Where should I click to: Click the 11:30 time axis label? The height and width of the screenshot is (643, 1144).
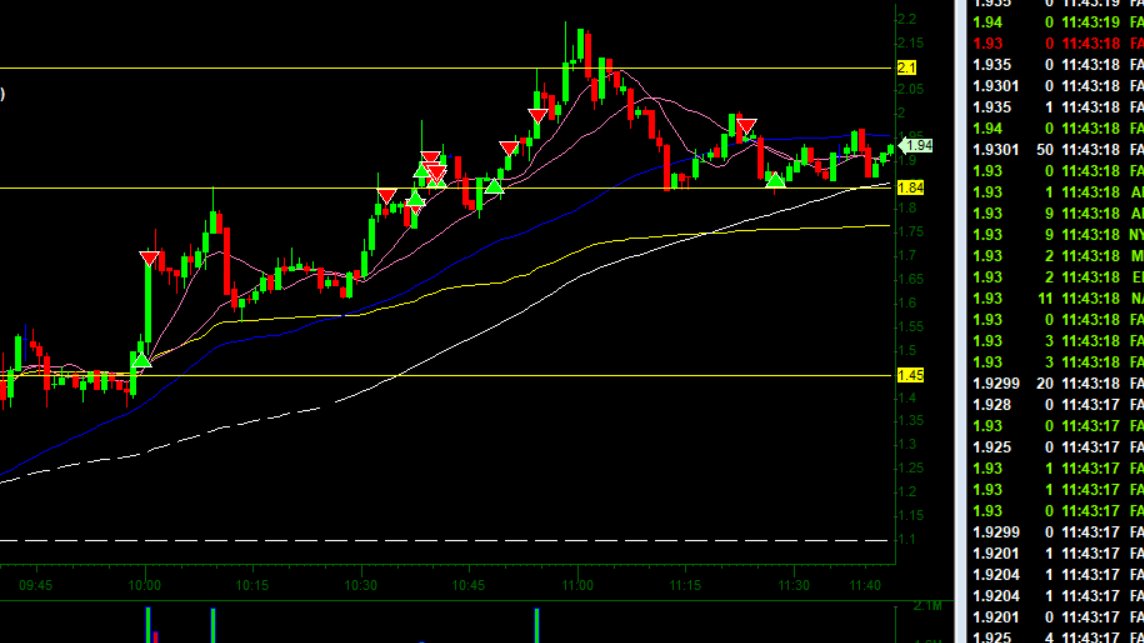coord(793,585)
